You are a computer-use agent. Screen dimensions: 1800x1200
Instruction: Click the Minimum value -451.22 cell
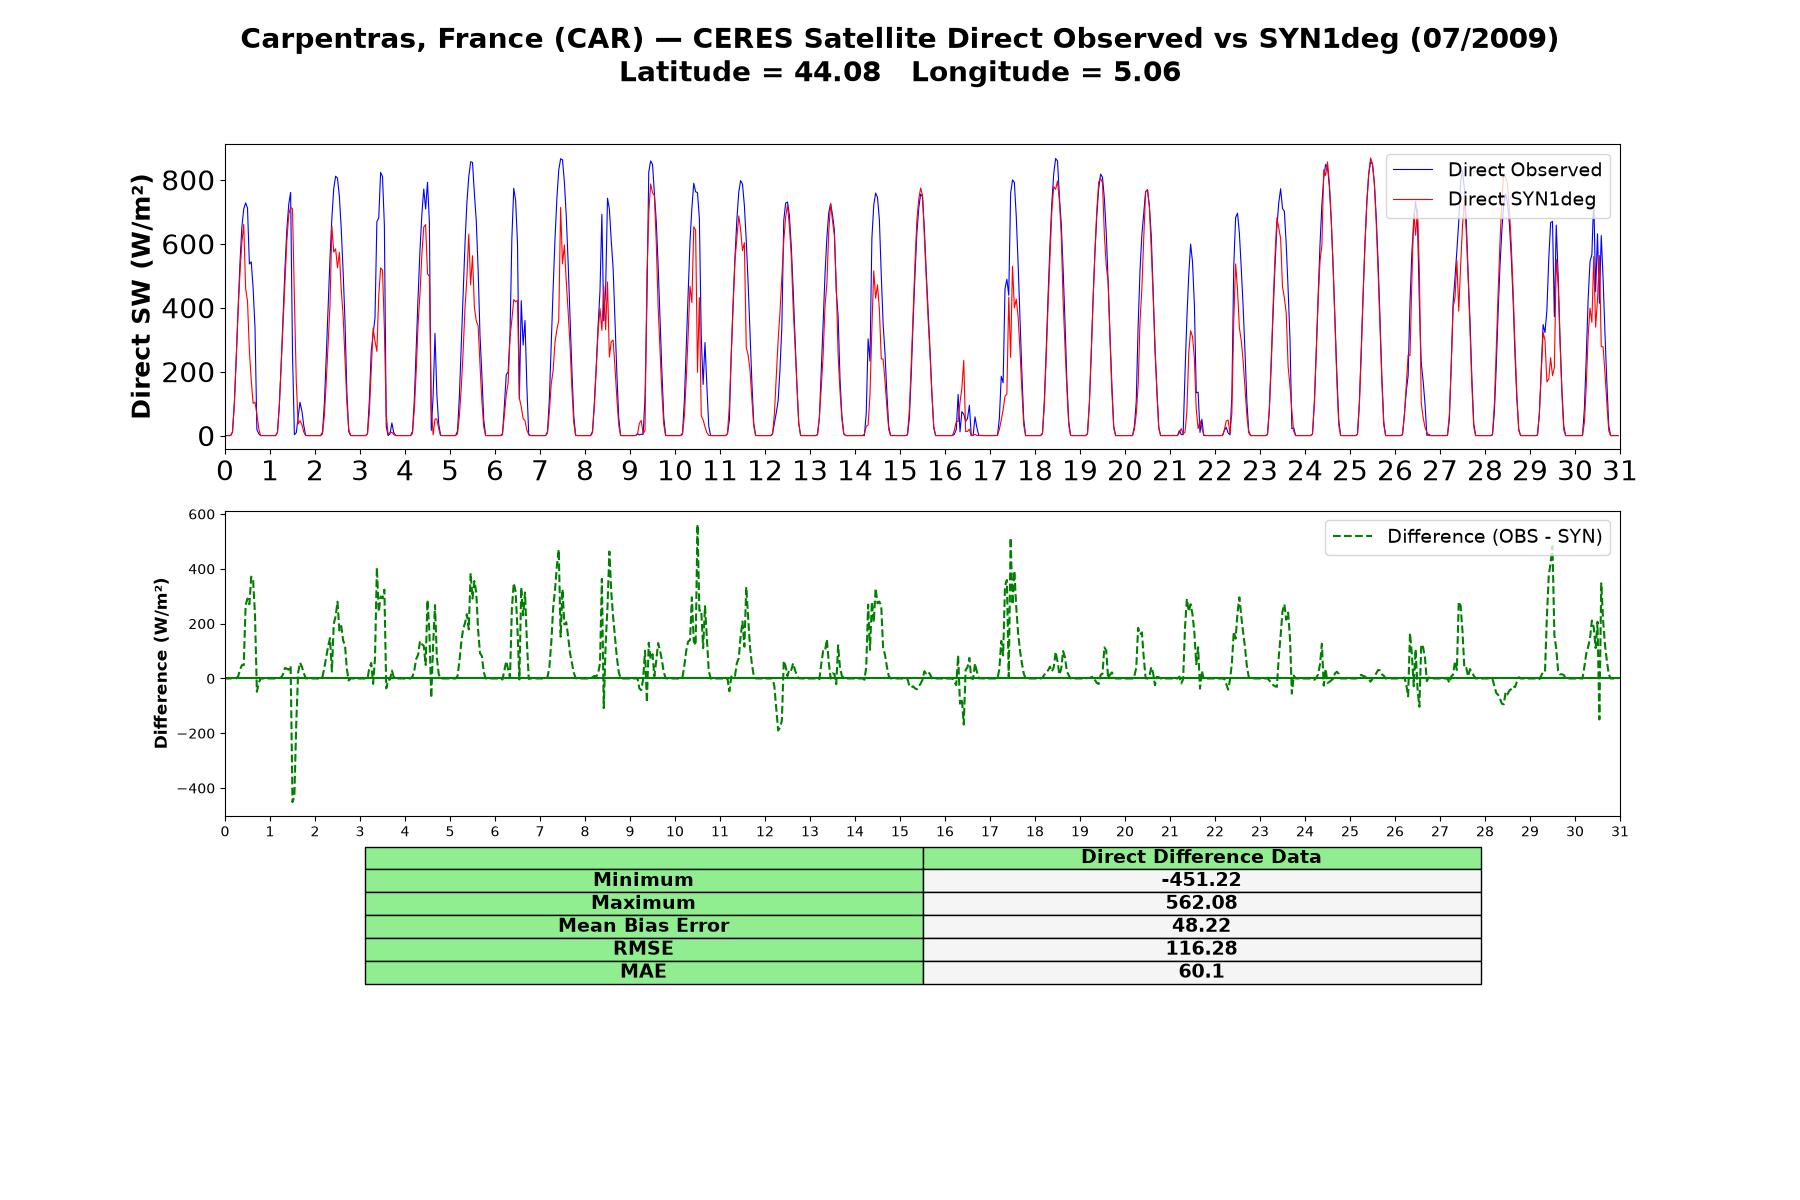coord(1202,880)
